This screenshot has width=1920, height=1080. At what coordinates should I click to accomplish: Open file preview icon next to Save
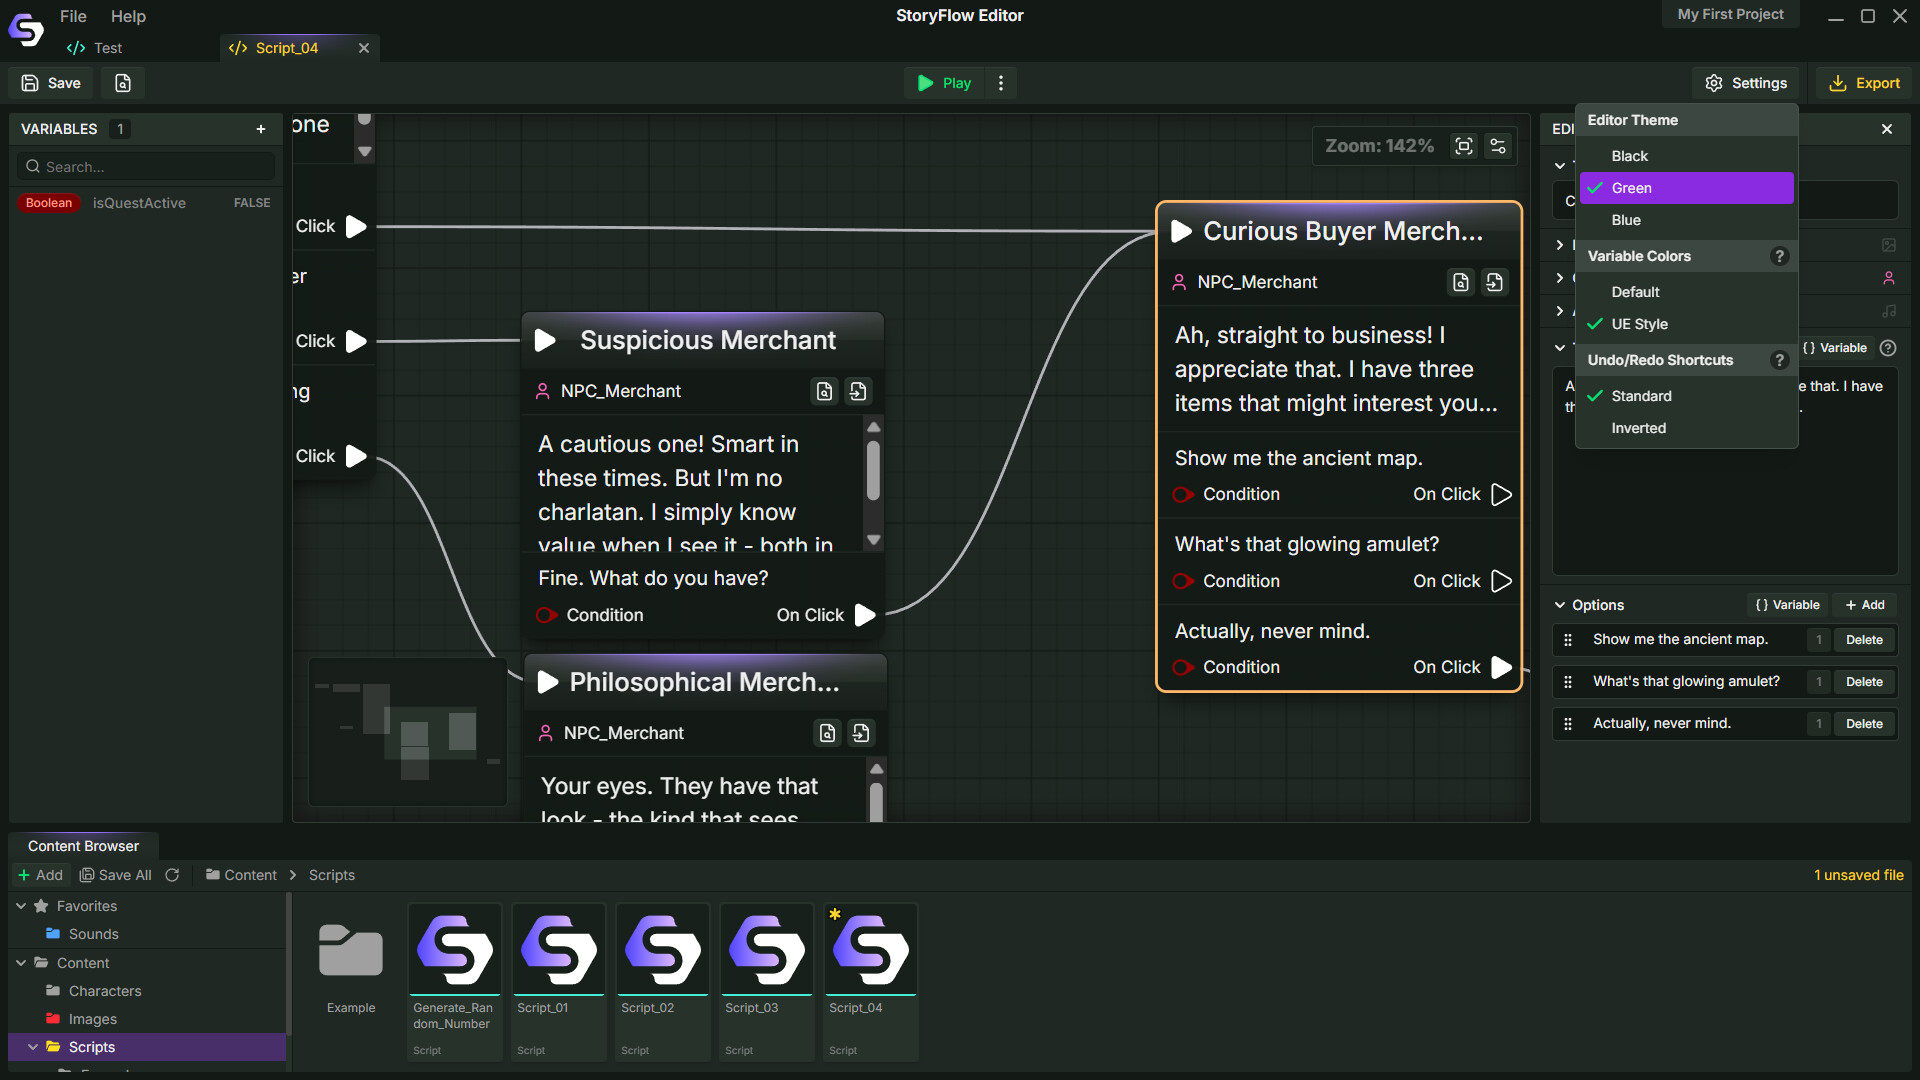(122, 83)
